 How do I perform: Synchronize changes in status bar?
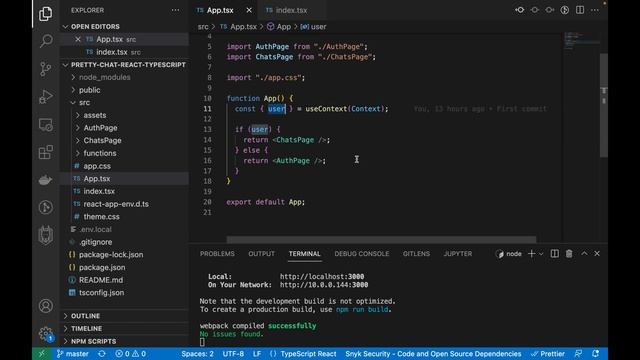pyautogui.click(x=102, y=354)
